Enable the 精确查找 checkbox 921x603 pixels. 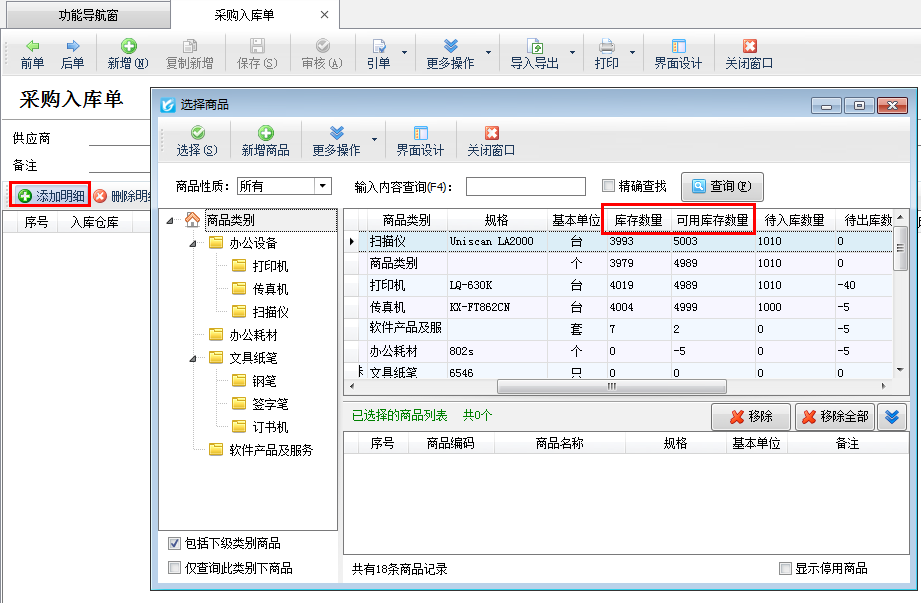[609, 186]
